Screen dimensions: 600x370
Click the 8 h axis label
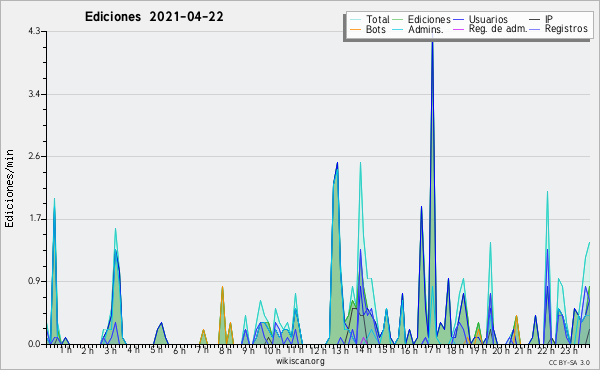point(225,350)
